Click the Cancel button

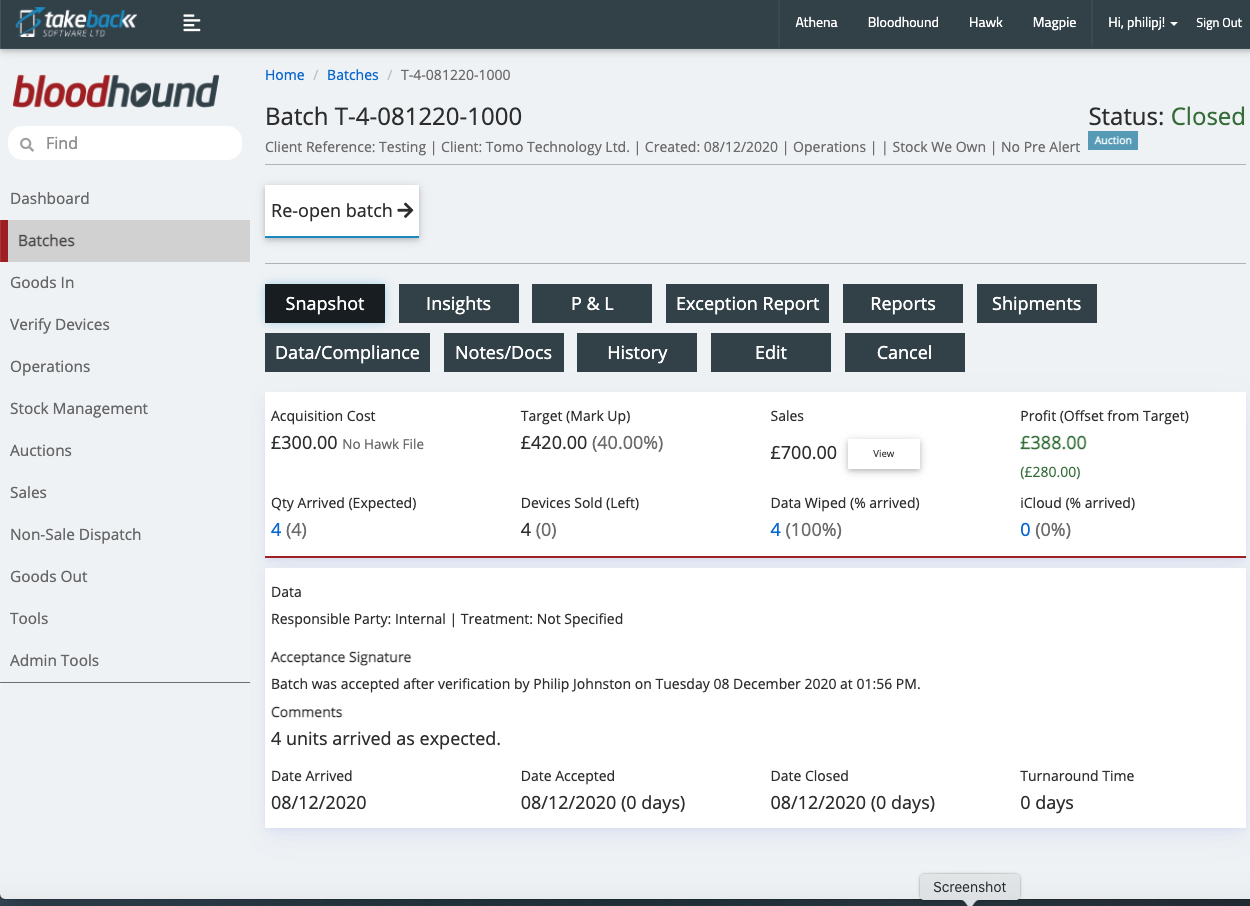pyautogui.click(x=905, y=353)
